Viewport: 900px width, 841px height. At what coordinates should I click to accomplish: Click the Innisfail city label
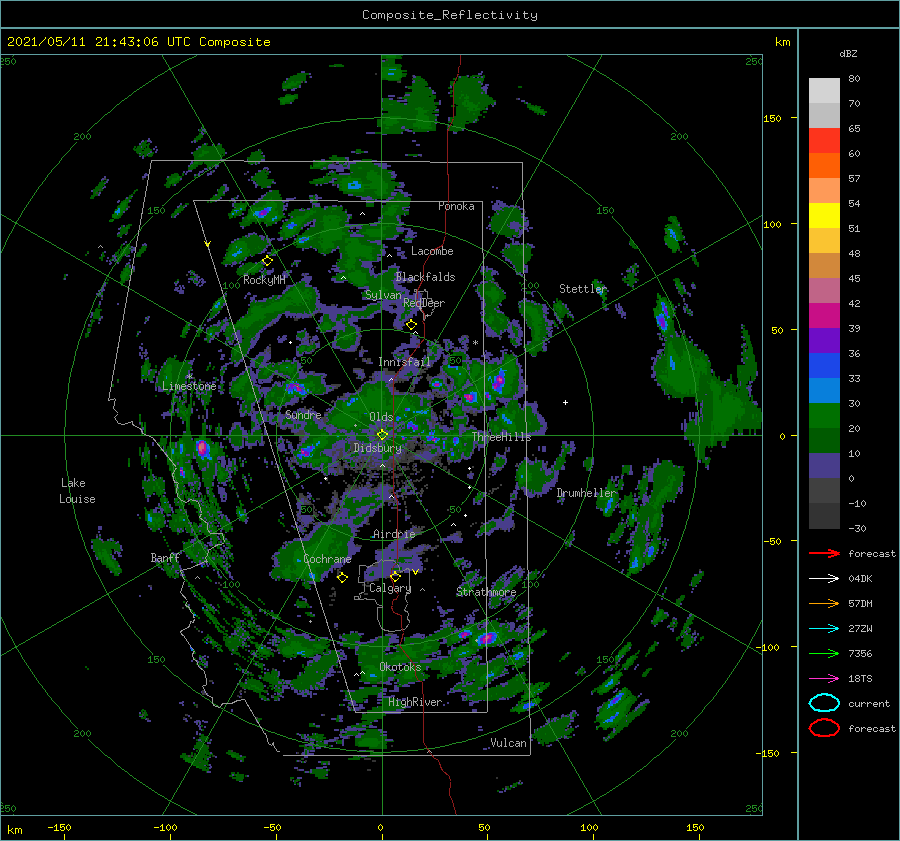coord(404,362)
